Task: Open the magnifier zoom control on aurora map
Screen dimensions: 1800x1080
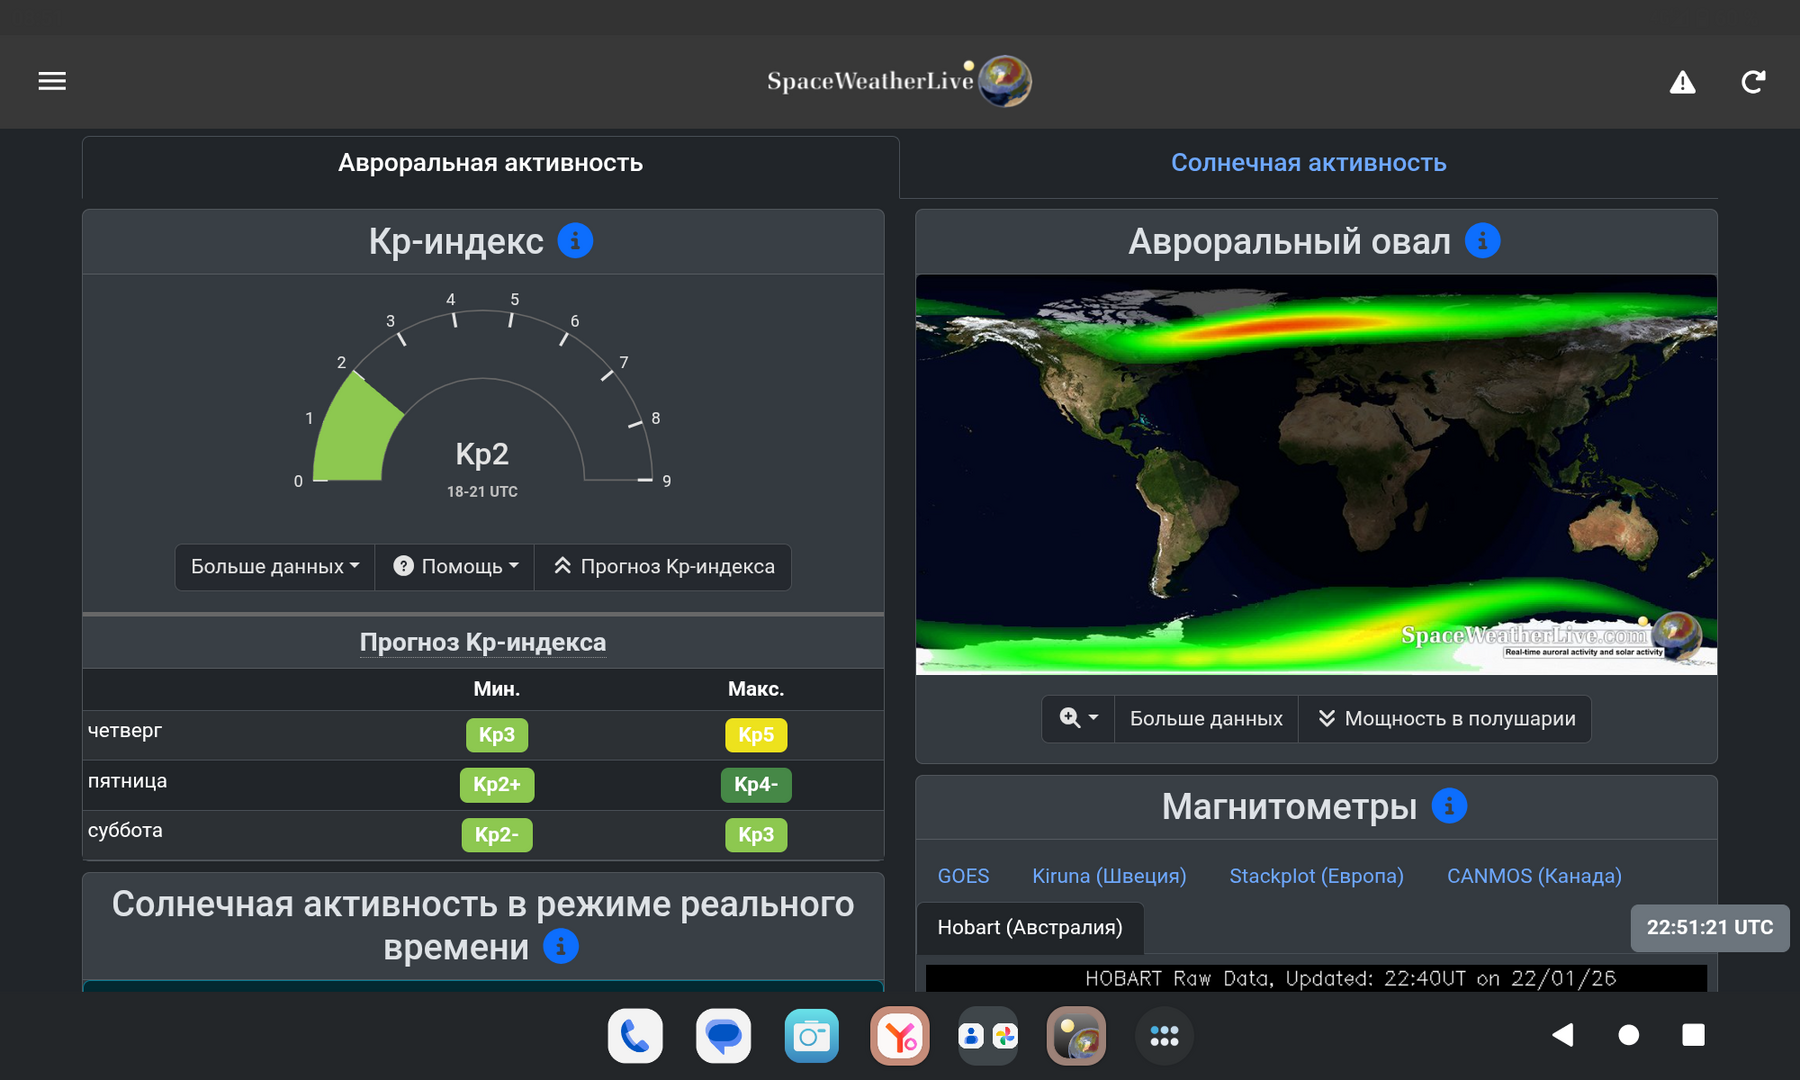Action: (x=1077, y=718)
